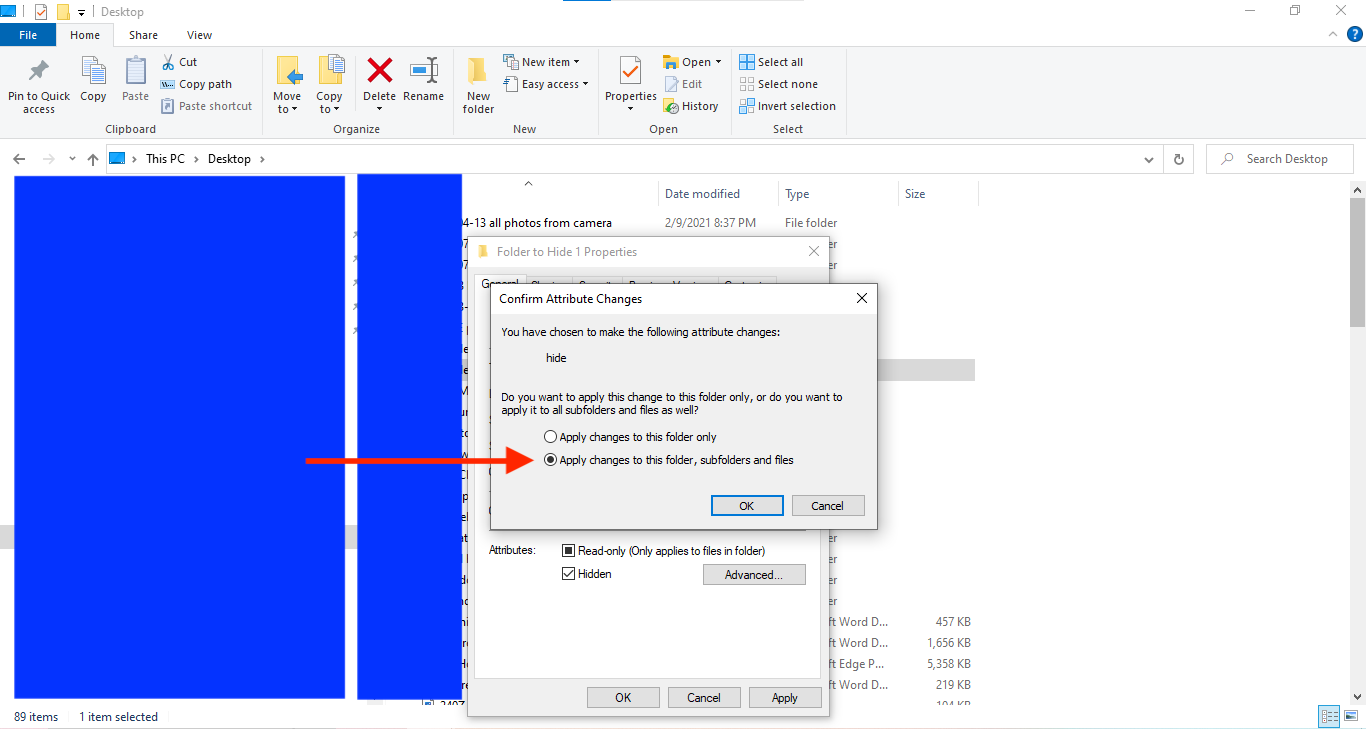Select 'Apply changes to this folder, subfolders and files'

pyautogui.click(x=550, y=460)
